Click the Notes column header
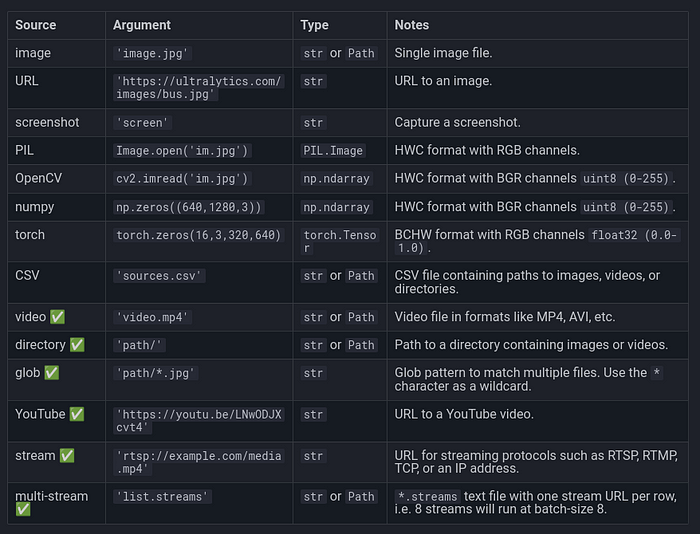The height and width of the screenshot is (534, 700). [x=413, y=25]
